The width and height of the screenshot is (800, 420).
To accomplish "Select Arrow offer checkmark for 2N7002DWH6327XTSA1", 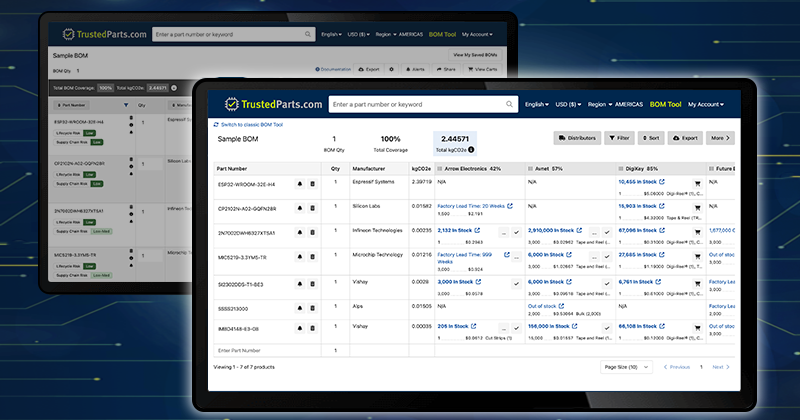I will 516,232.
